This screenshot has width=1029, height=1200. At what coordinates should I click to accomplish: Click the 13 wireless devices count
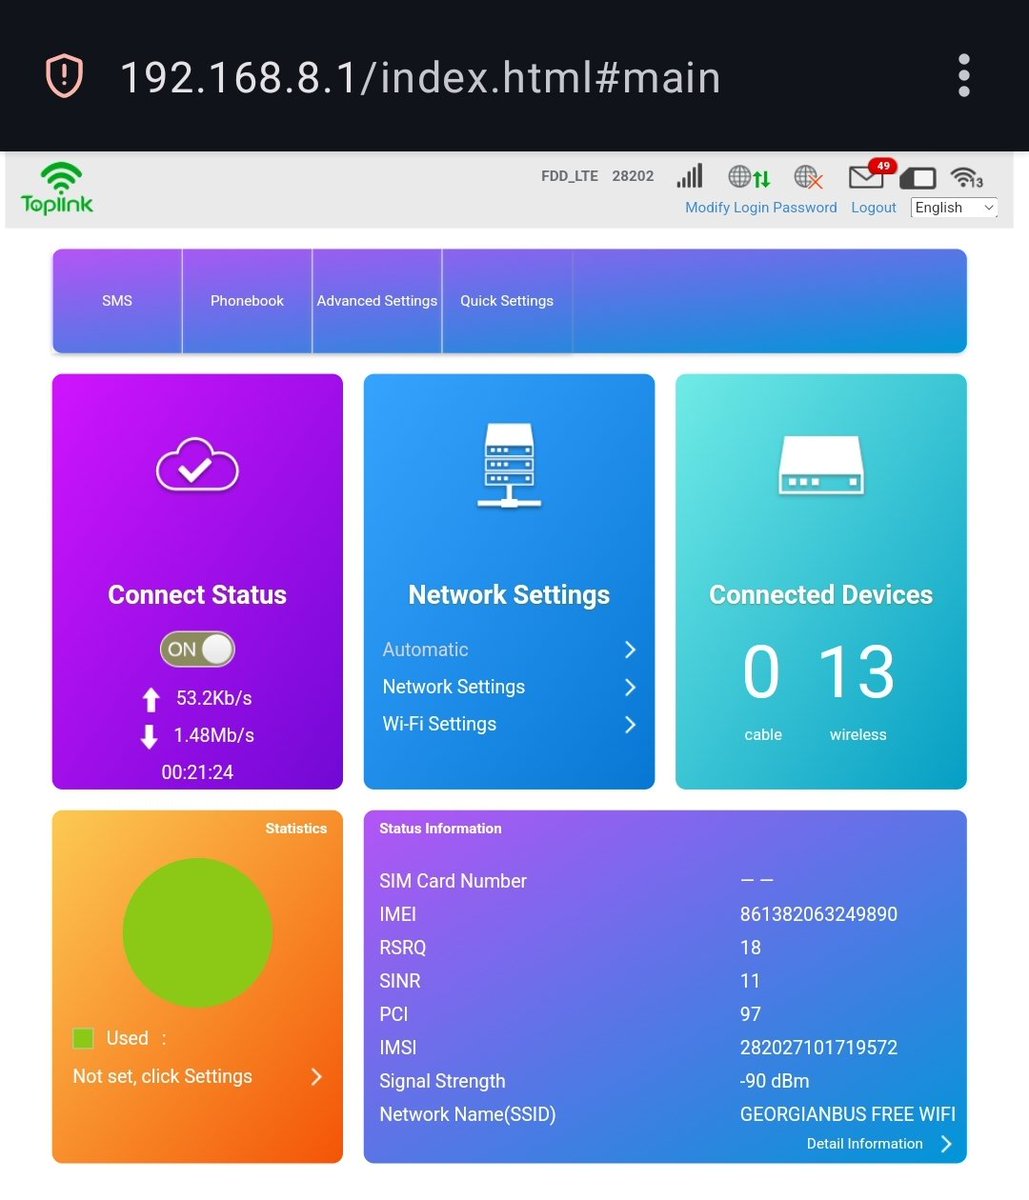(857, 672)
